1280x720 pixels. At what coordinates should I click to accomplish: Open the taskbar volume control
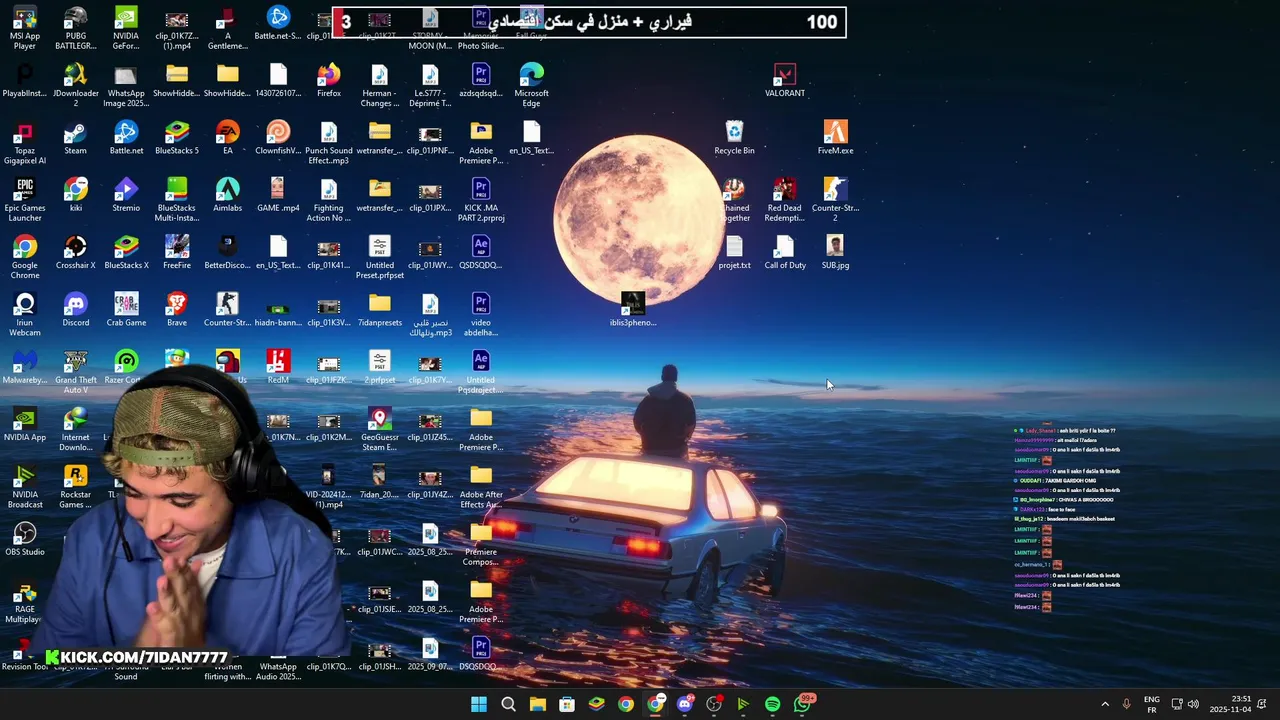[1193, 704]
